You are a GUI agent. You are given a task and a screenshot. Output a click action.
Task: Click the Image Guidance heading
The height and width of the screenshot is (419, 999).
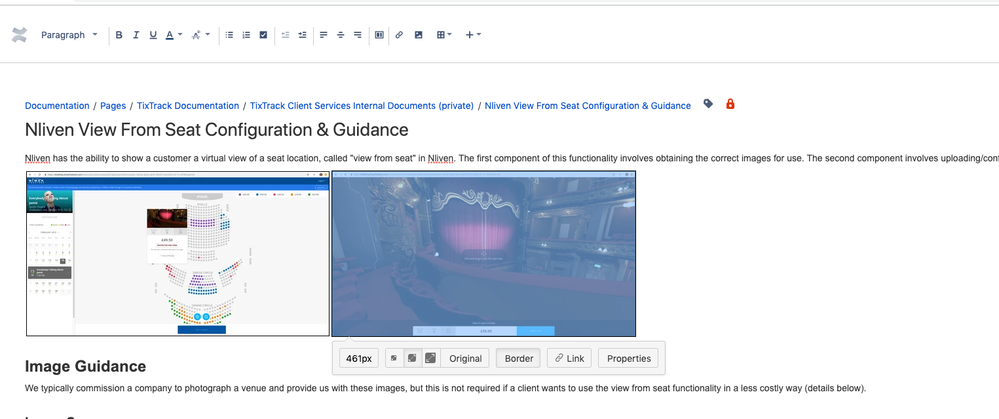click(x=85, y=366)
